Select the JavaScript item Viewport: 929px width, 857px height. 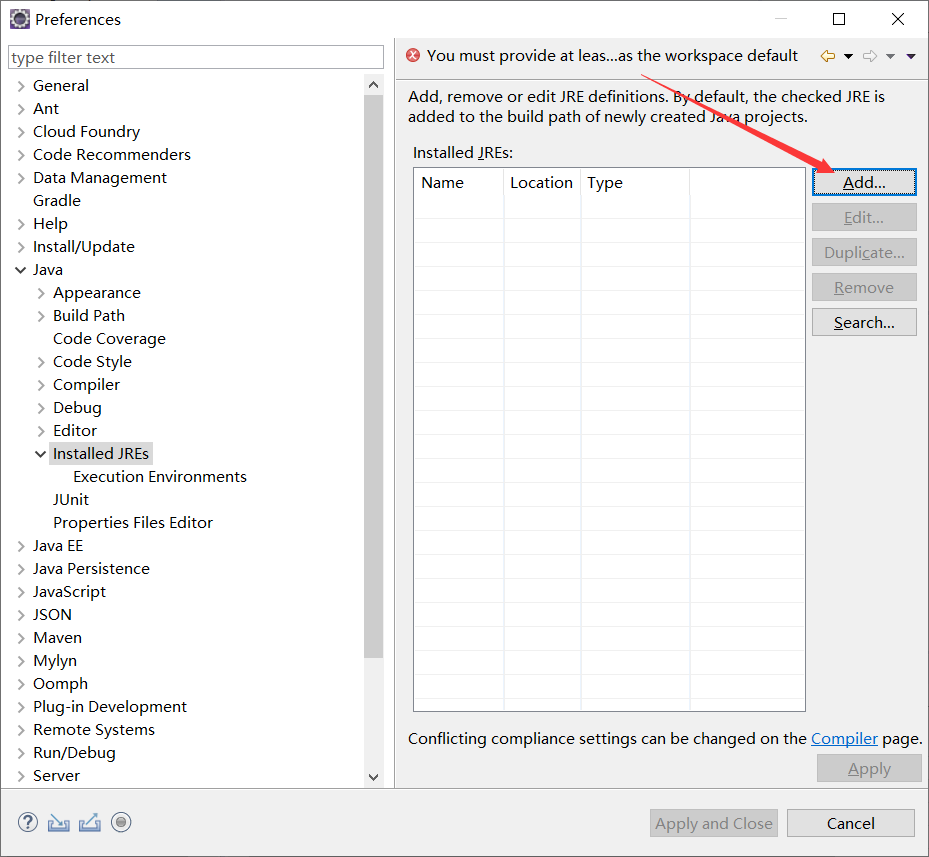point(69,592)
